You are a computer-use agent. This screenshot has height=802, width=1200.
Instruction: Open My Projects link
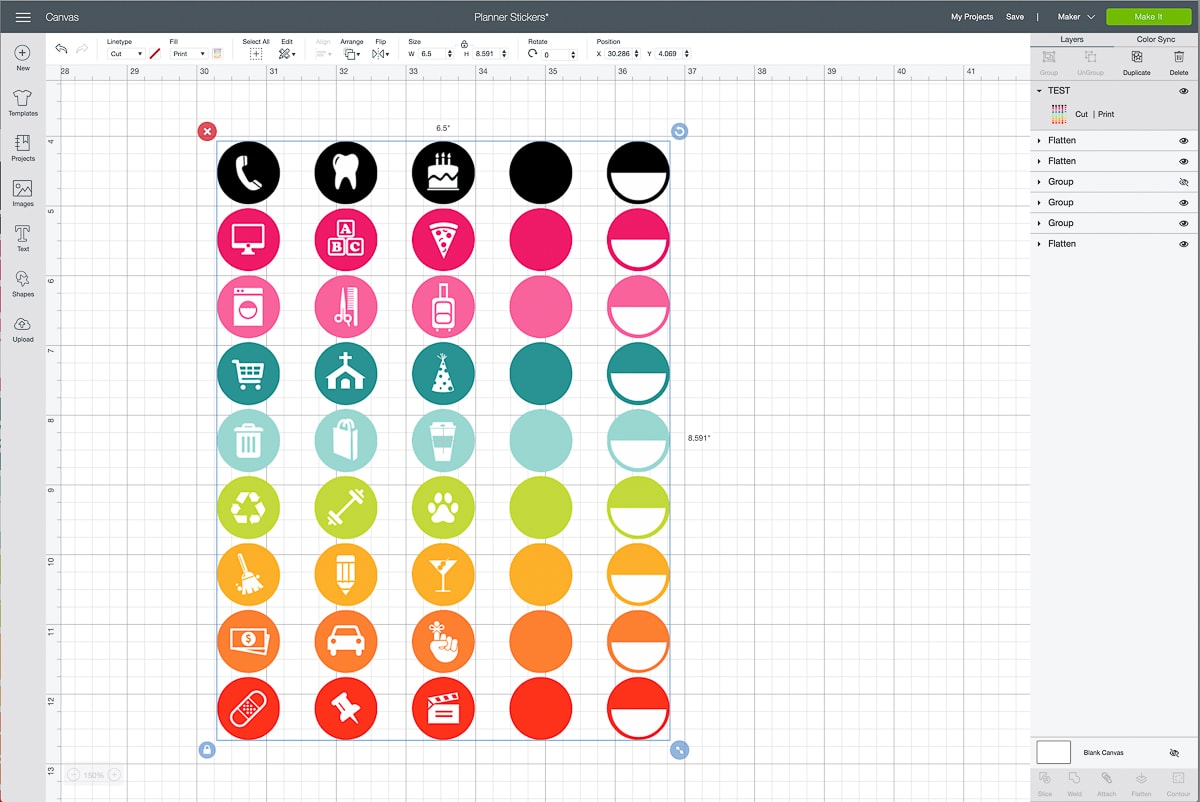[x=970, y=17]
